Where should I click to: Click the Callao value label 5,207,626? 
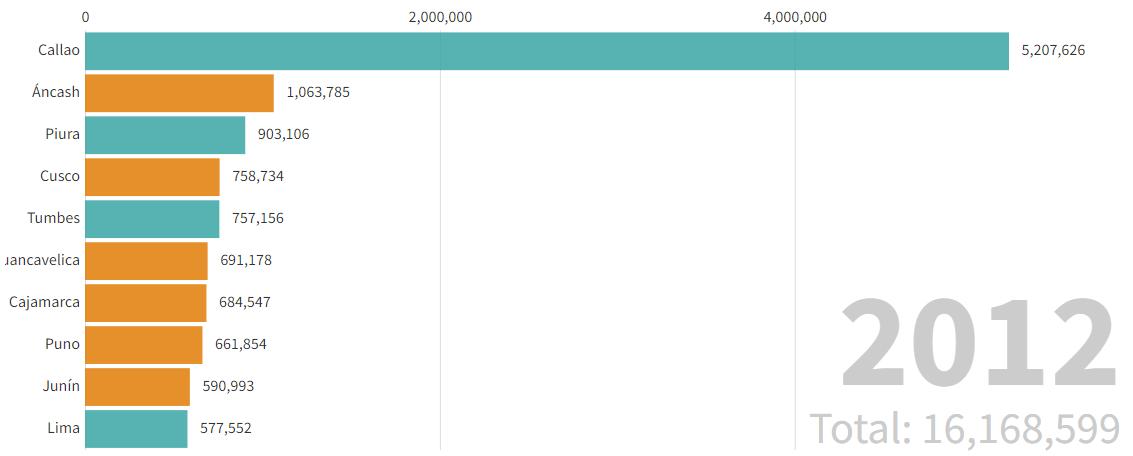tap(1053, 51)
